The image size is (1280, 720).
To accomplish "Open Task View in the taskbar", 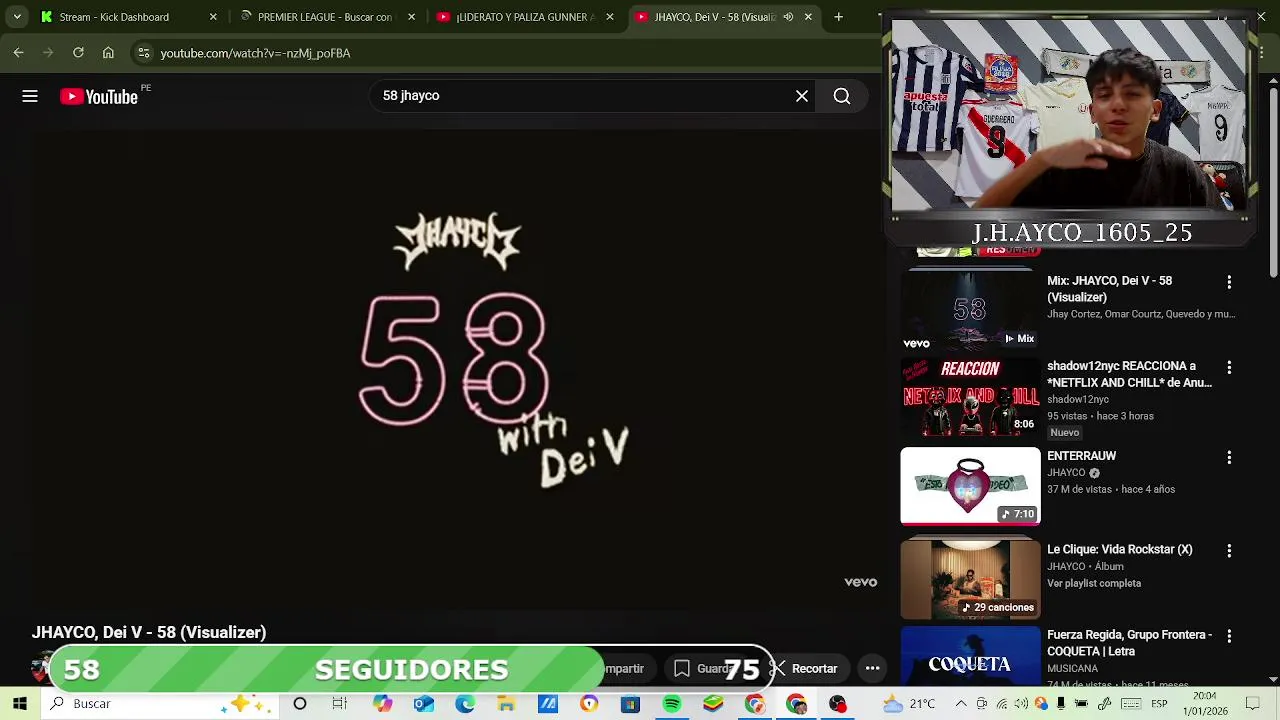I will point(340,704).
